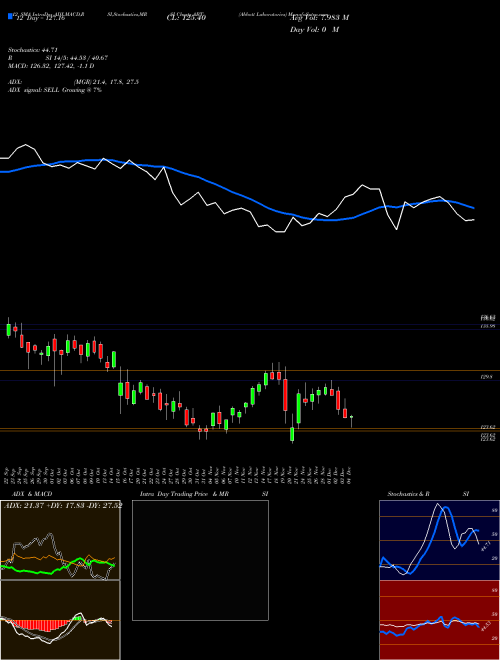The height and width of the screenshot is (660, 500).
Task: Click the tall red candlestick after the mid-chart peak
Action: [x=285, y=395]
